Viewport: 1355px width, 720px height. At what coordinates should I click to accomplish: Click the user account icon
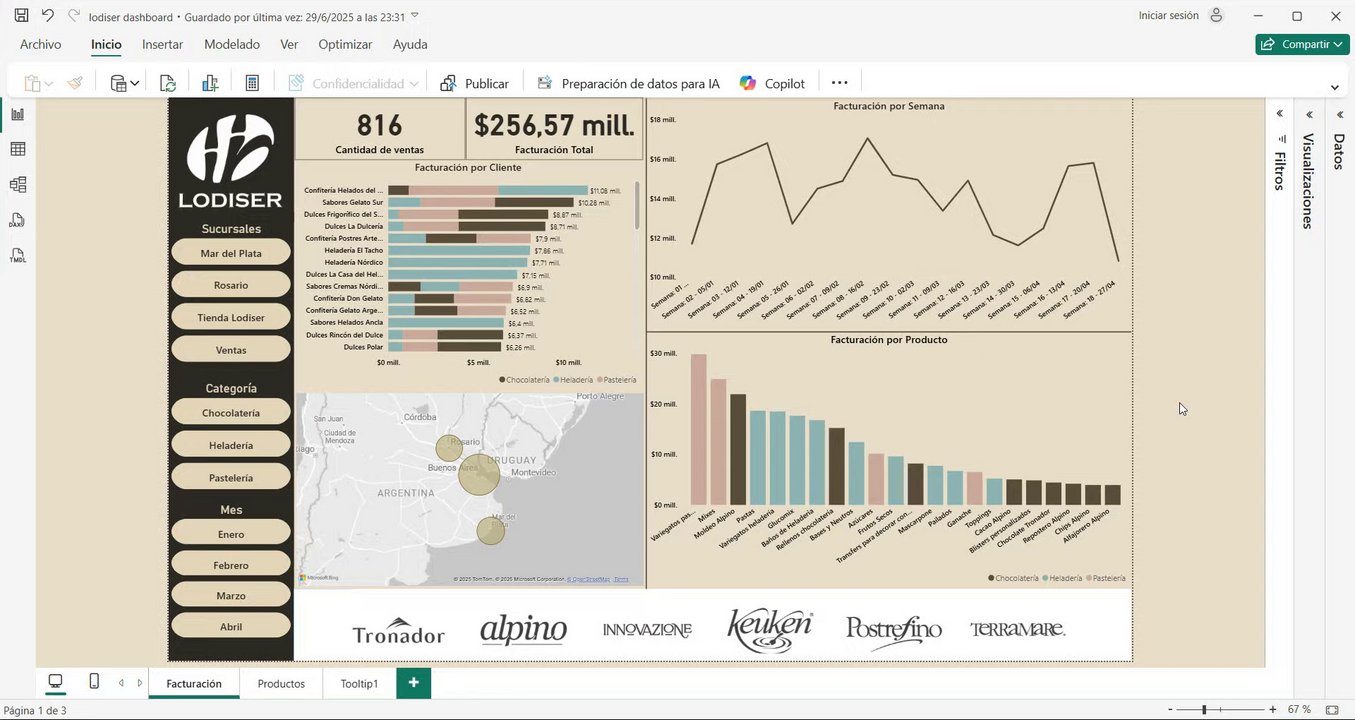click(x=1216, y=16)
